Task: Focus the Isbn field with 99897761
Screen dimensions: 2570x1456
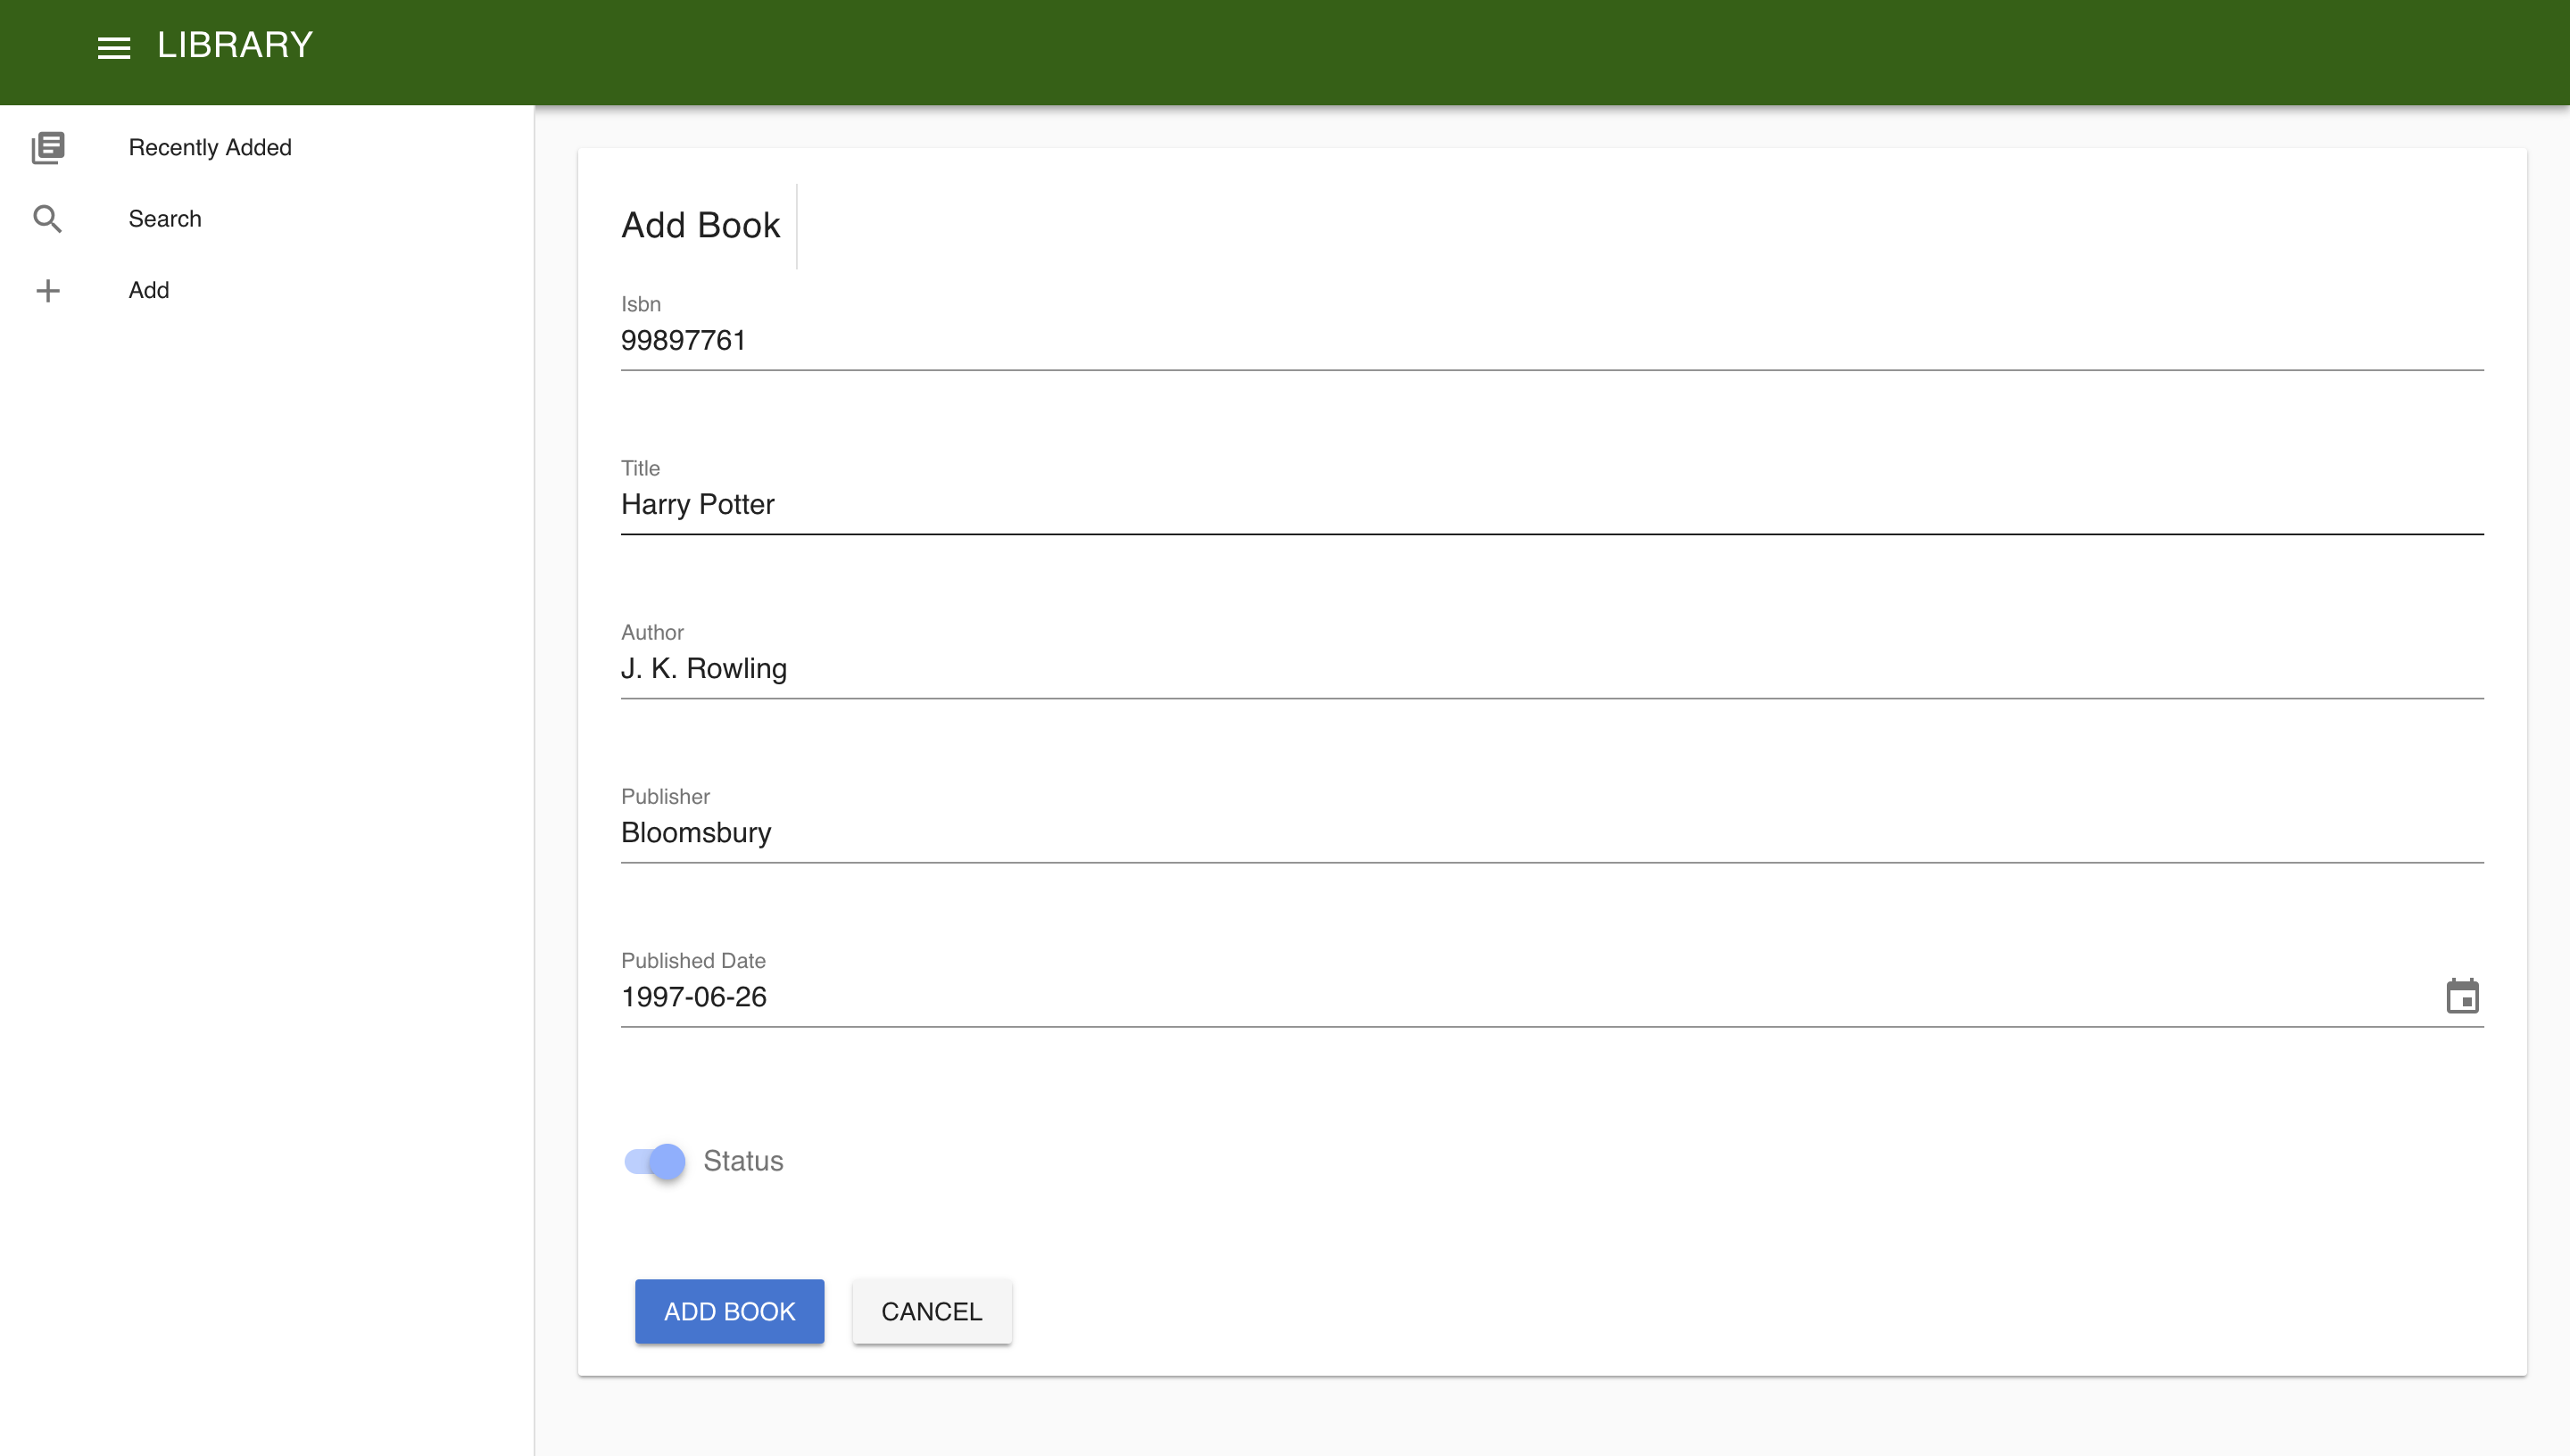Action: point(1550,341)
